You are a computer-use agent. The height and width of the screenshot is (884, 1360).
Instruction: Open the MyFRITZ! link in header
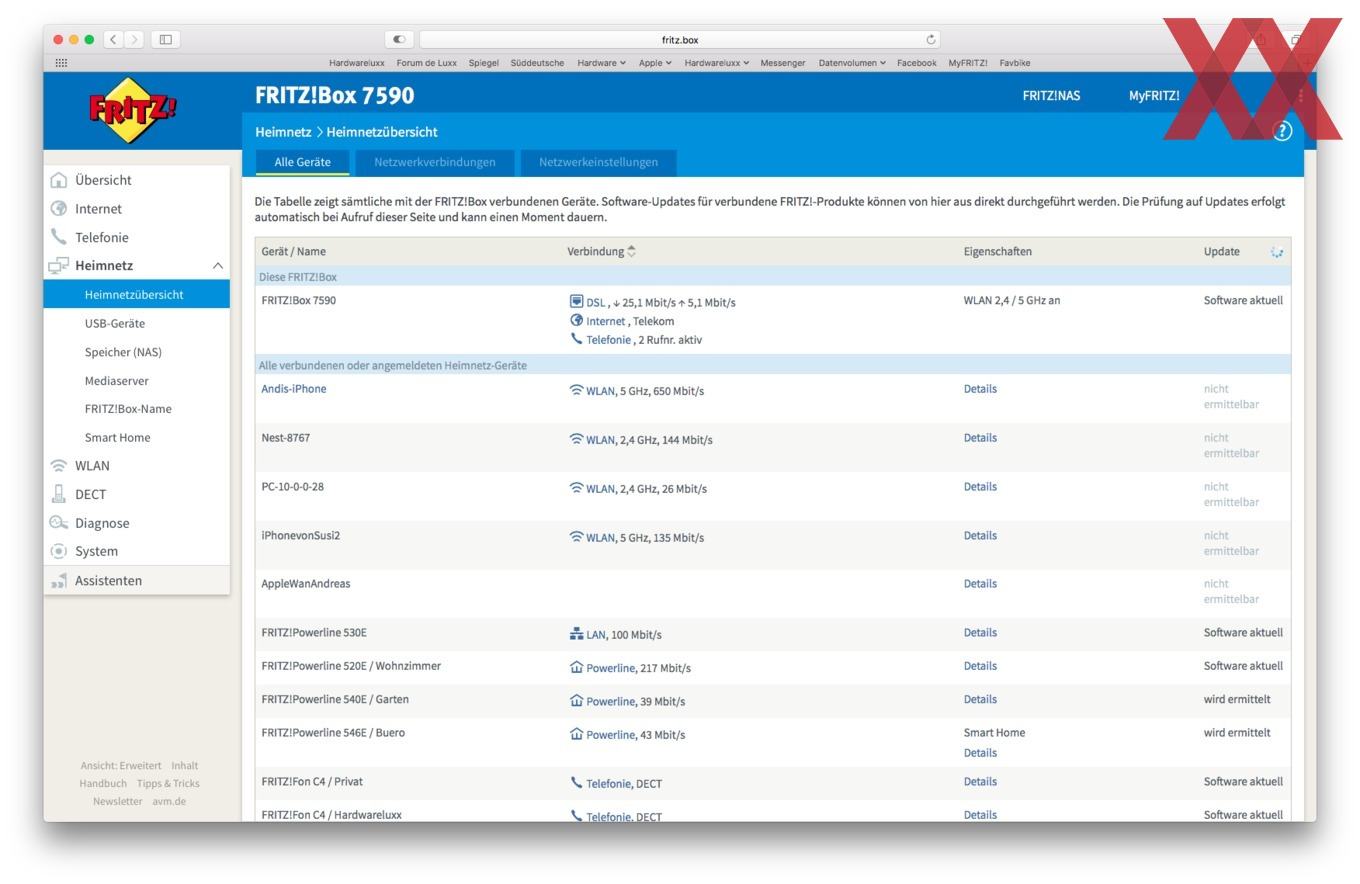click(x=1154, y=96)
